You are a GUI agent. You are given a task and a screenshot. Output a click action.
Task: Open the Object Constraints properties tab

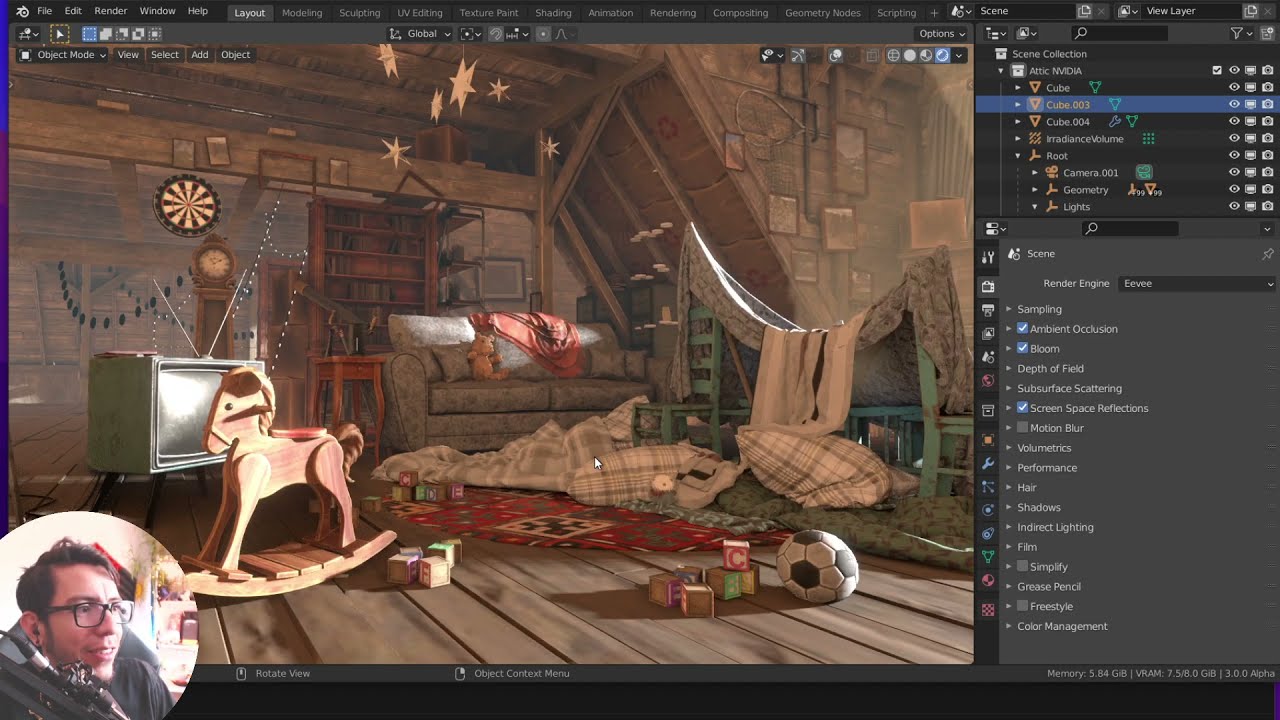pos(988,533)
